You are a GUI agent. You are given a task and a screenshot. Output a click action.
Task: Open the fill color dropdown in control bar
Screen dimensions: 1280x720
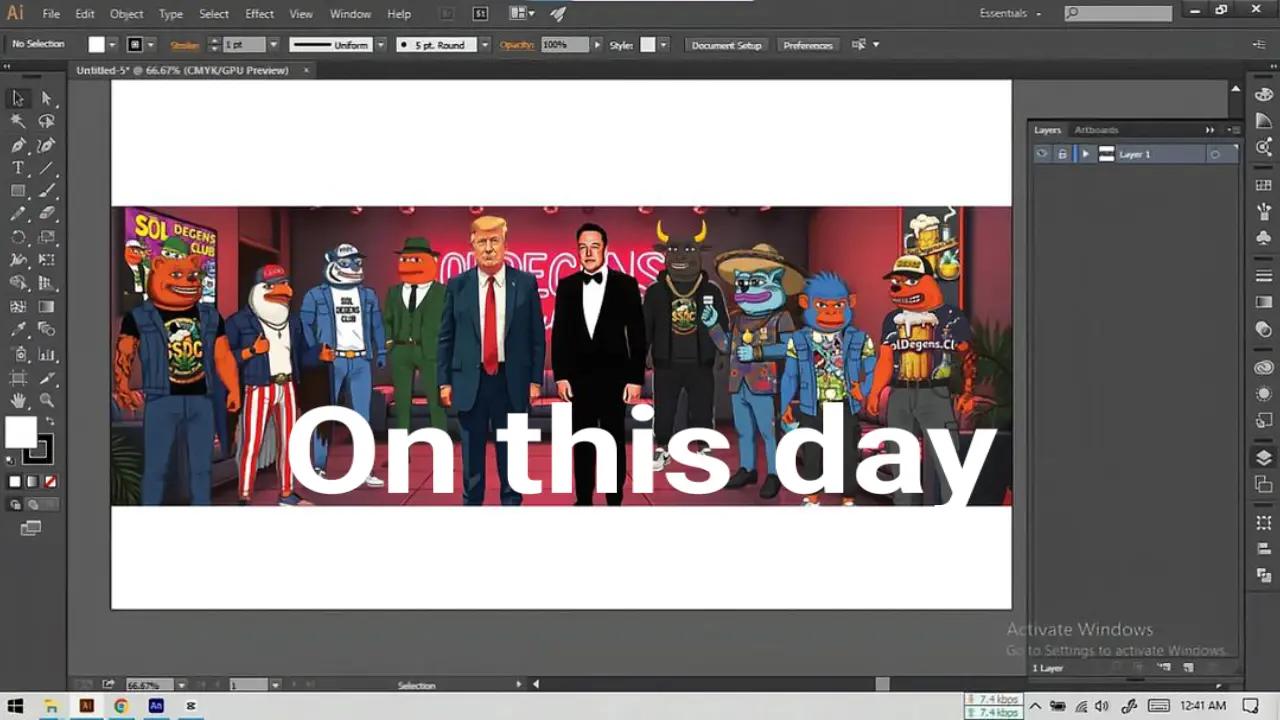pyautogui.click(x=112, y=45)
